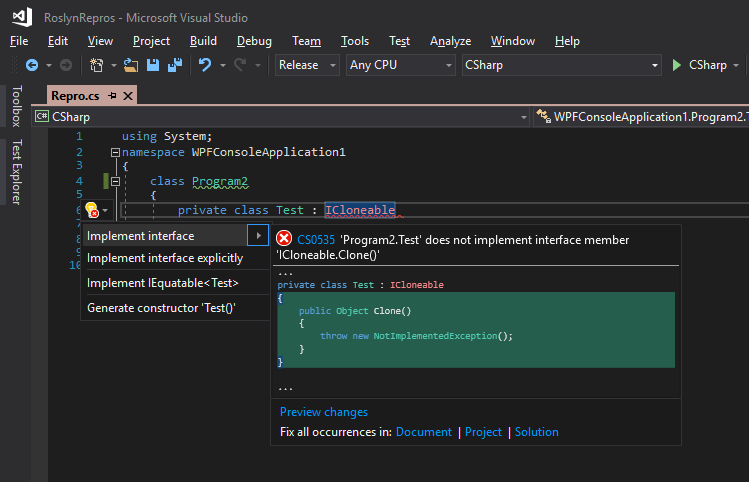Collapse the namespace WPFConsoleApplication1 block
Image resolution: width=749 pixels, height=482 pixels.
pyautogui.click(x=115, y=152)
